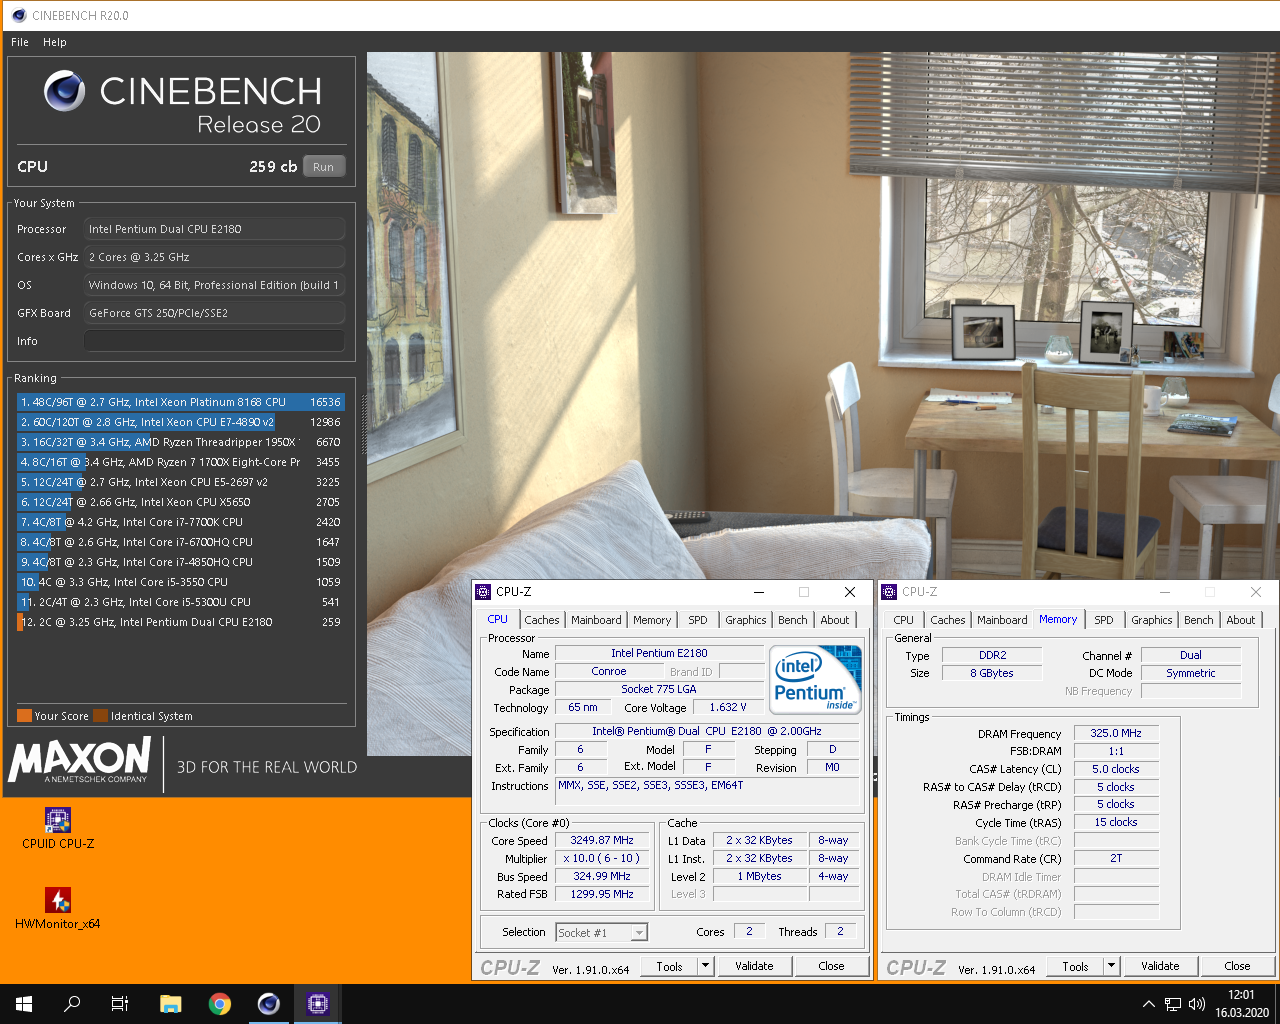Viewport: 1280px width, 1024px height.
Task: Select ranking row Ryzen 7 1700X
Action: click(181, 462)
